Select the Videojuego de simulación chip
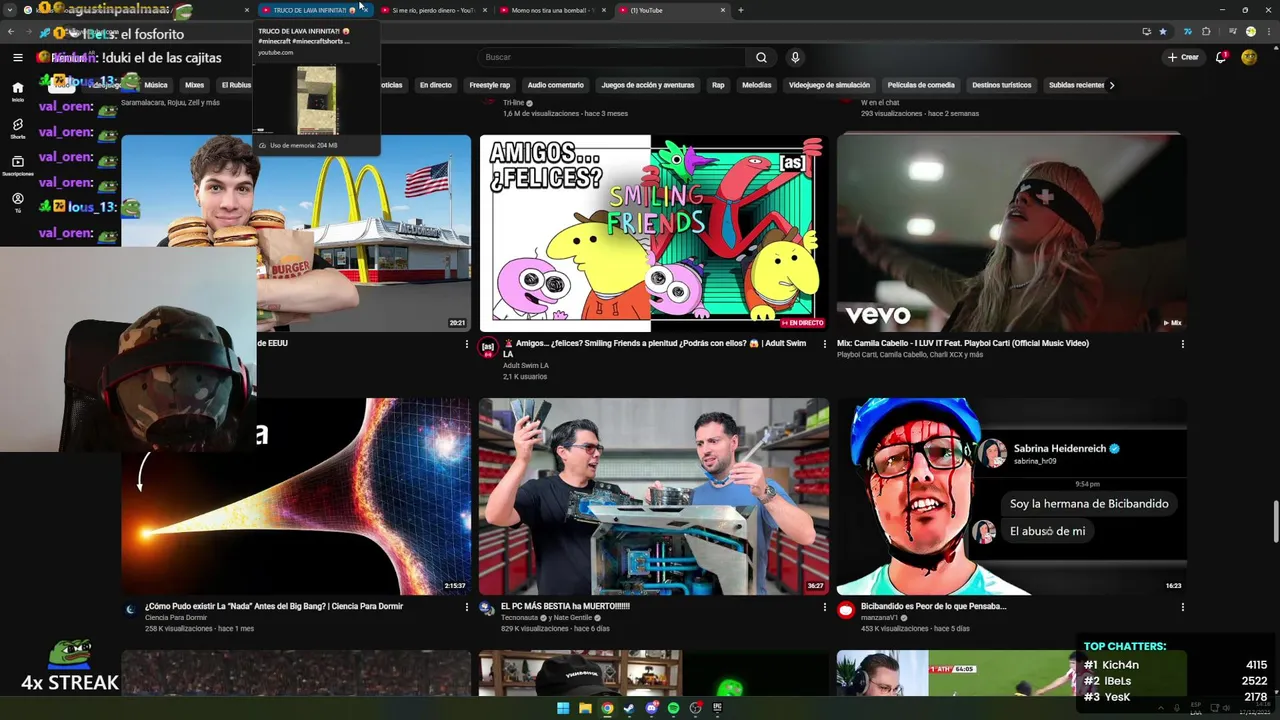 [x=829, y=85]
